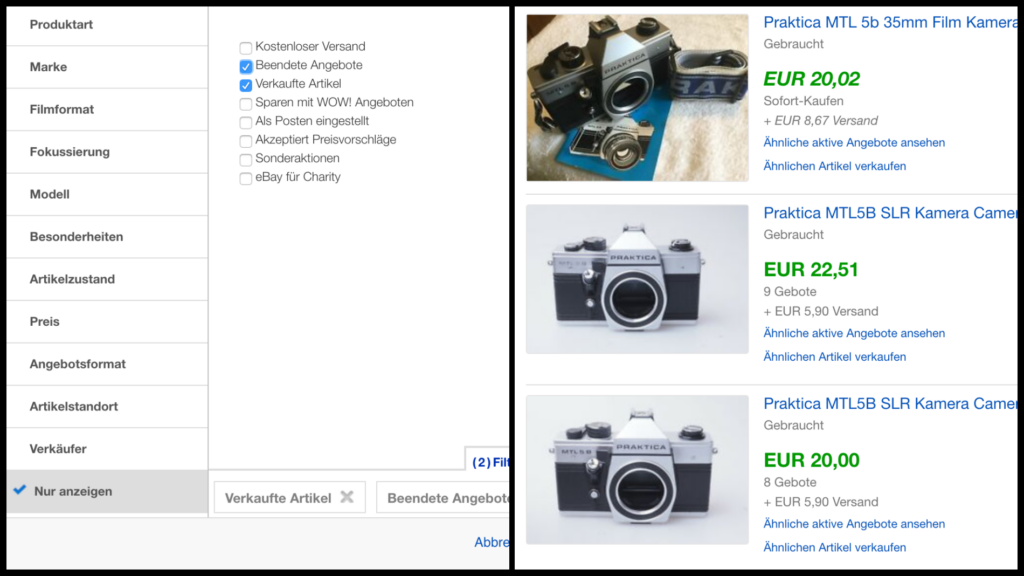
Task: Select the Verkäufer filter category
Action: [107, 449]
